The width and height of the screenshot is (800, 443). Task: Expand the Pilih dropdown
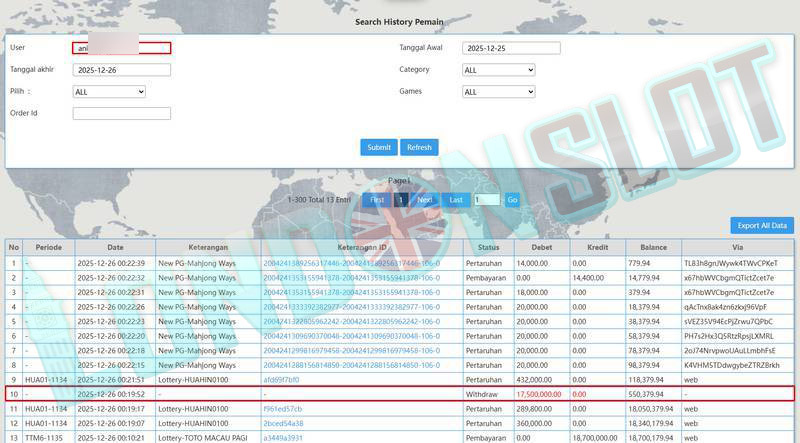[x=109, y=92]
